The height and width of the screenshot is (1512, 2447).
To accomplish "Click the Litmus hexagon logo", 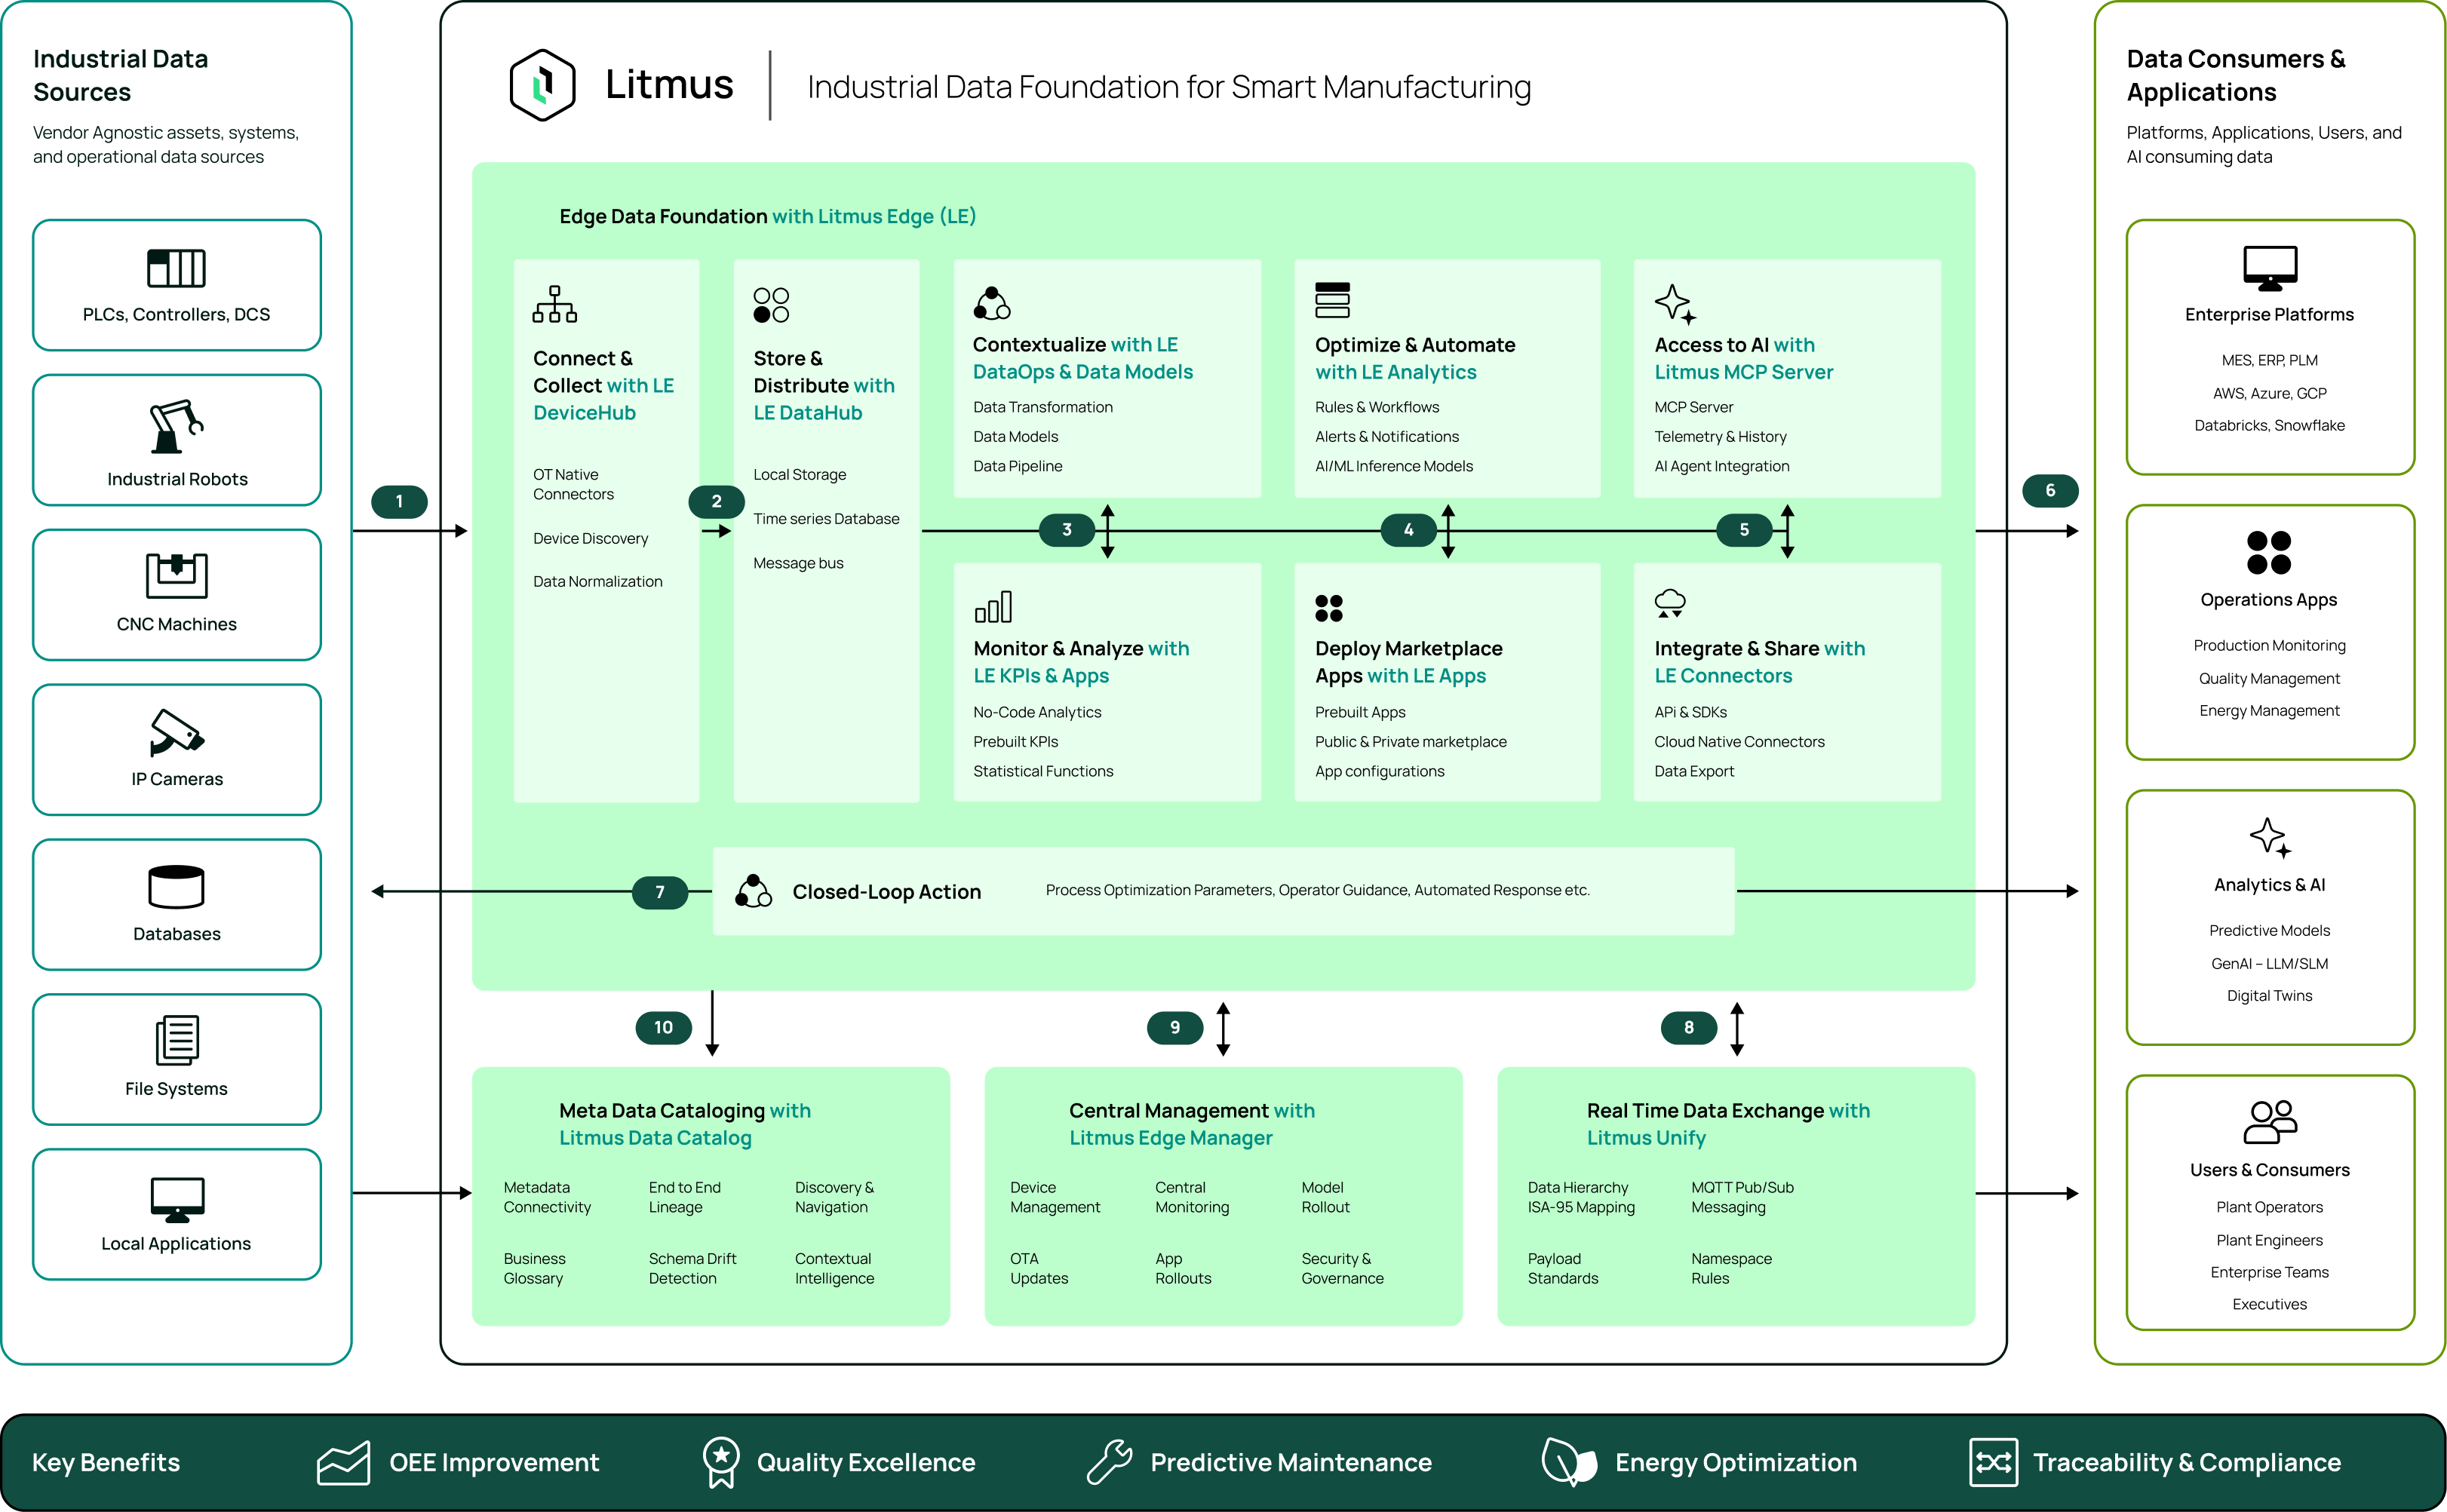I will tap(542, 86).
